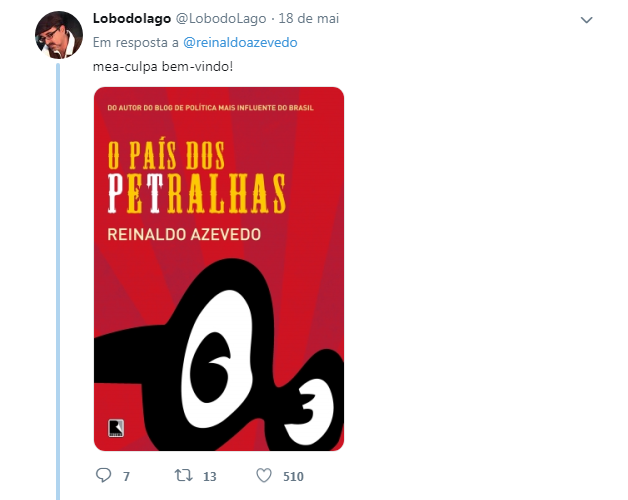Screen dimensions: 628x500
Task: Click the reply speech bubble icon
Action: [x=103, y=475]
